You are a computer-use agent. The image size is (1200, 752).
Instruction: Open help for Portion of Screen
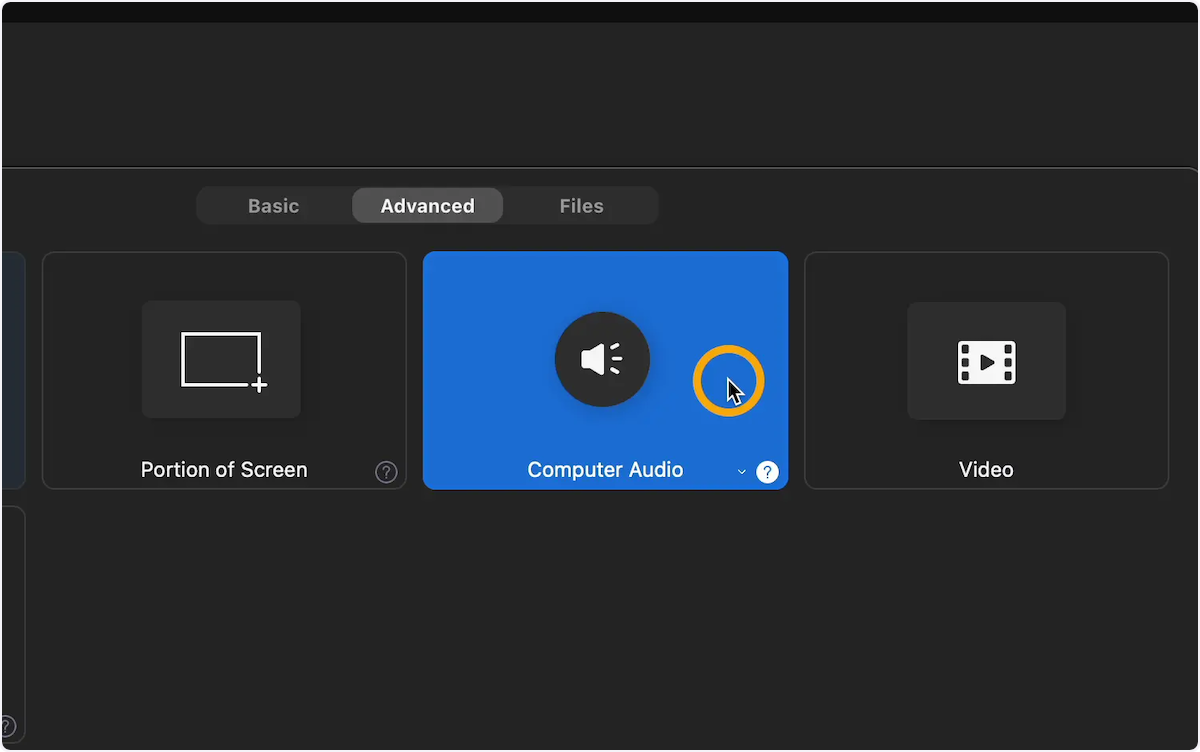click(x=386, y=472)
